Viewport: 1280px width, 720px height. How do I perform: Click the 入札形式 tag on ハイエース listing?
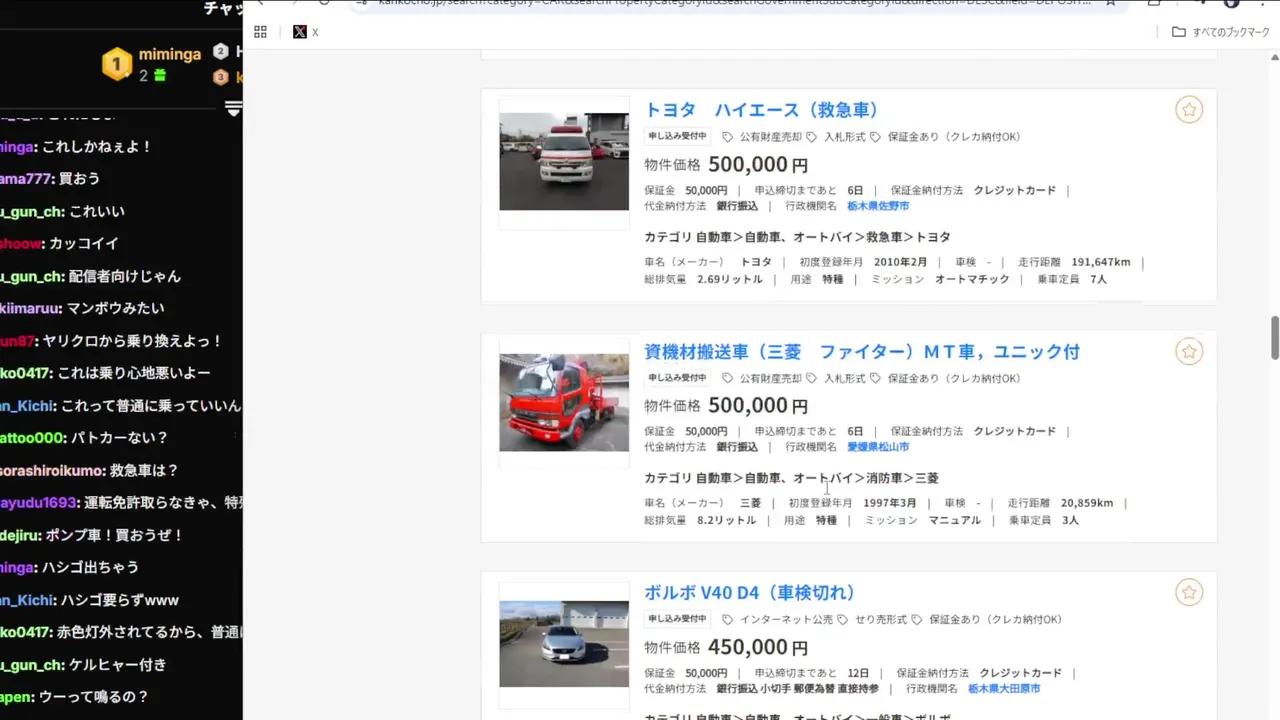tap(836, 137)
